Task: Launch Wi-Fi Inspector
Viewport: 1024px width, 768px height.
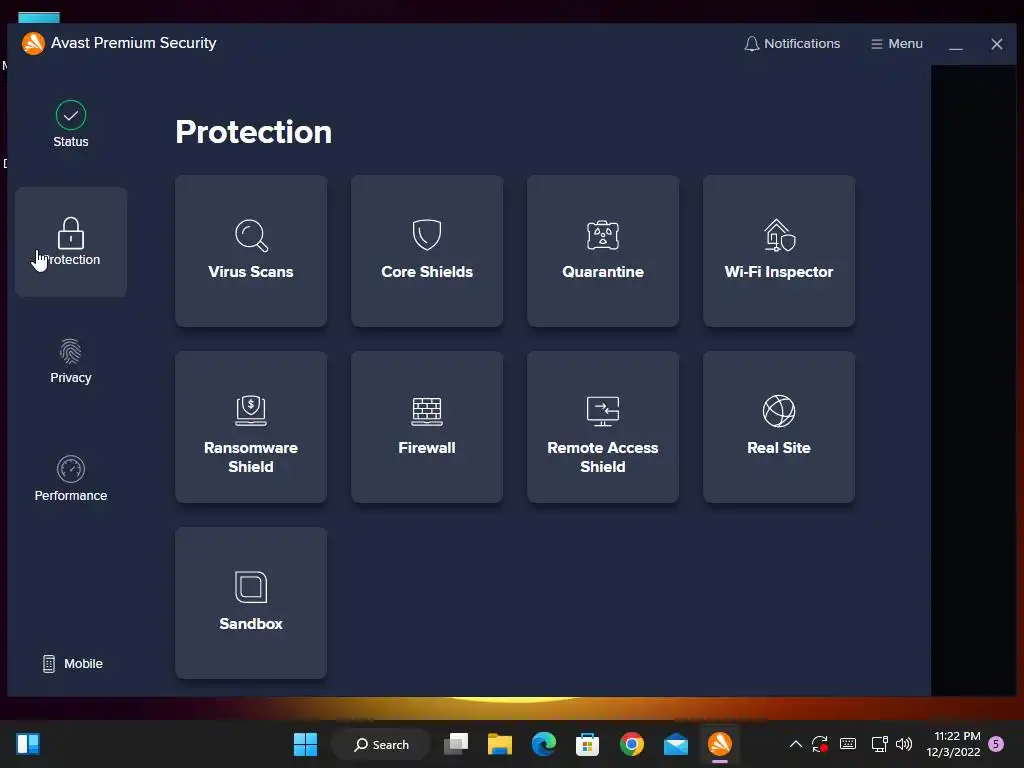Action: point(779,251)
